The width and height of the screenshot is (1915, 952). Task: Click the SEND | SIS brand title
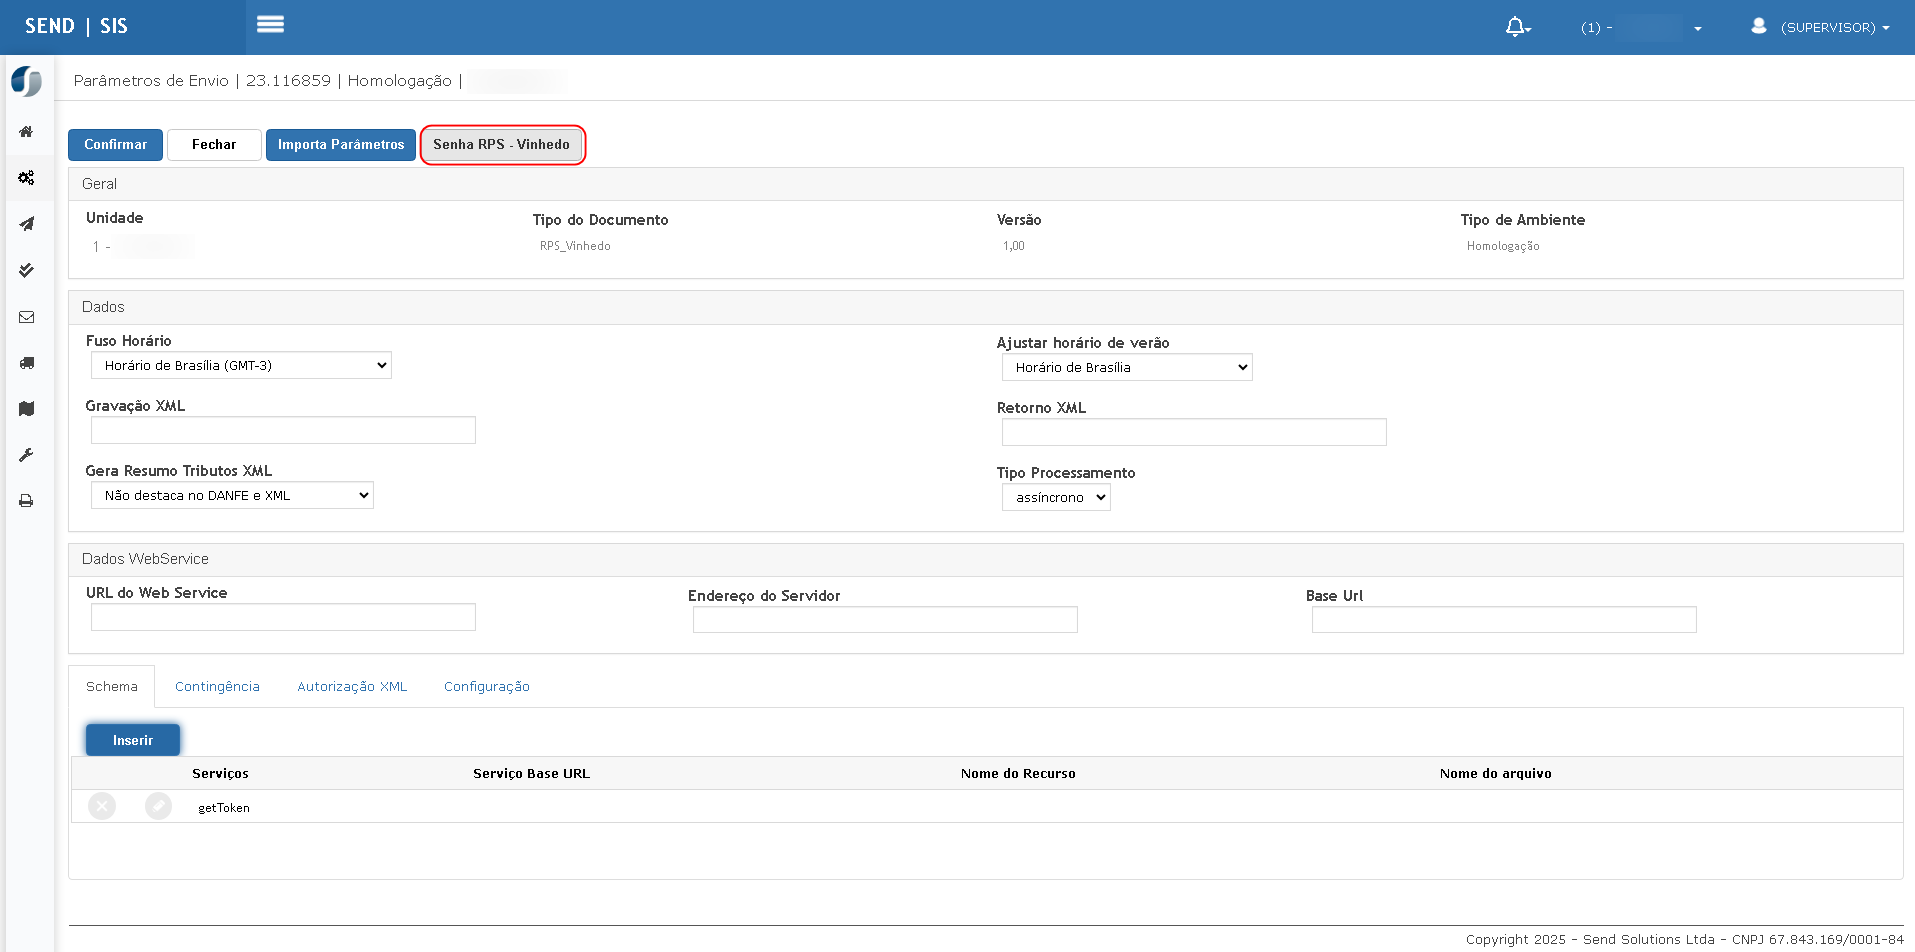point(76,27)
